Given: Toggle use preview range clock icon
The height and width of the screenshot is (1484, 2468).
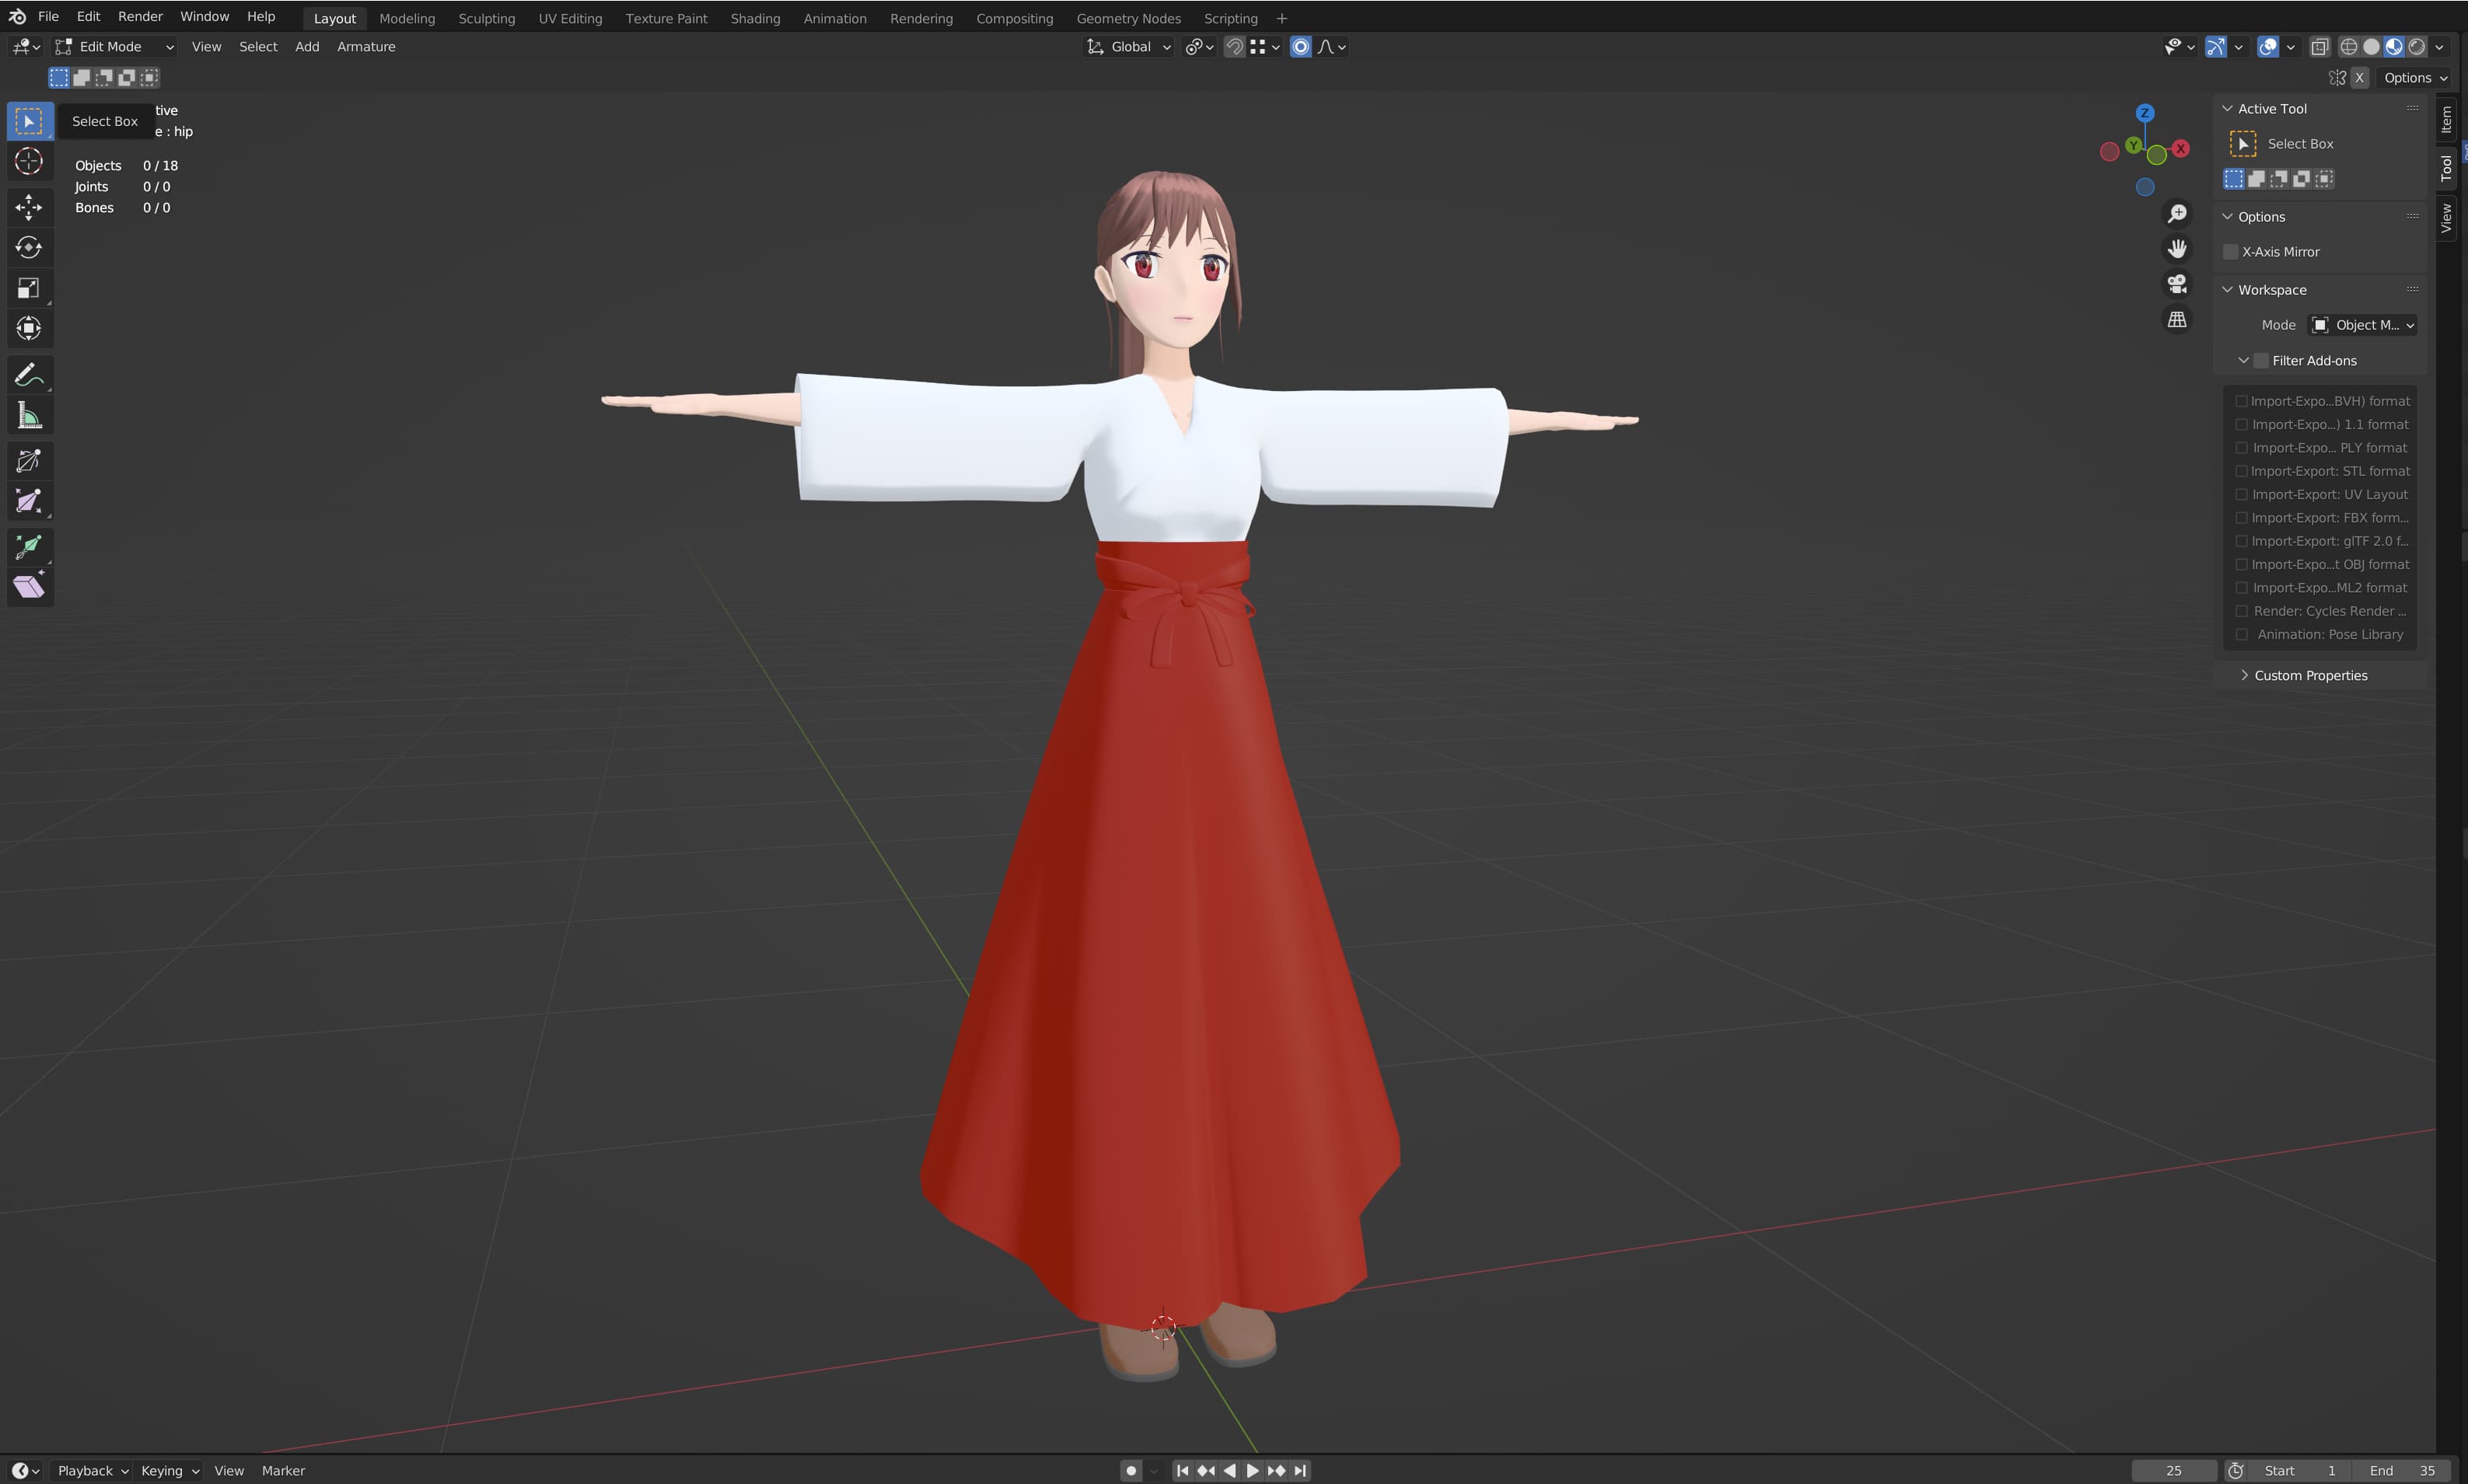Looking at the screenshot, I should click(x=2236, y=1471).
